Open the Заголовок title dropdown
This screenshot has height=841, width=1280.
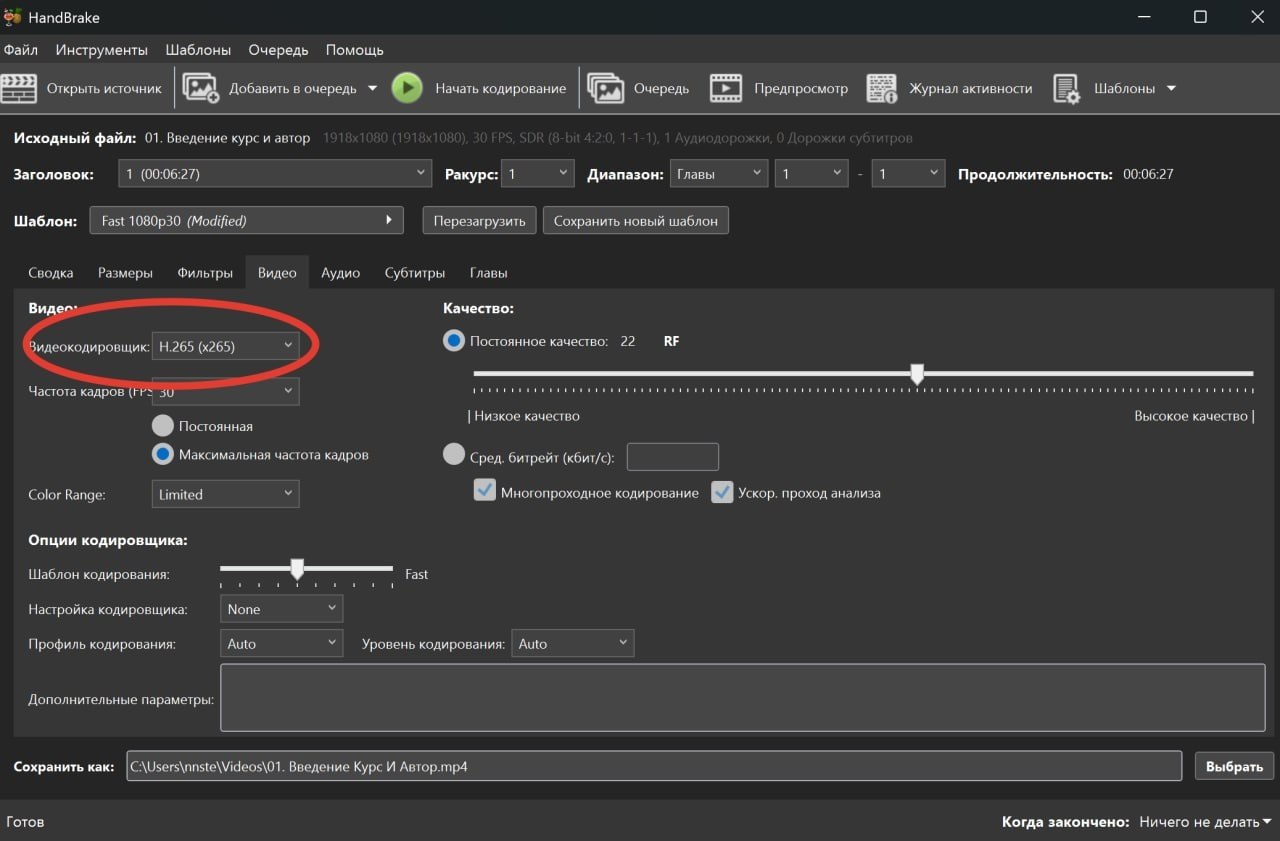coord(275,174)
